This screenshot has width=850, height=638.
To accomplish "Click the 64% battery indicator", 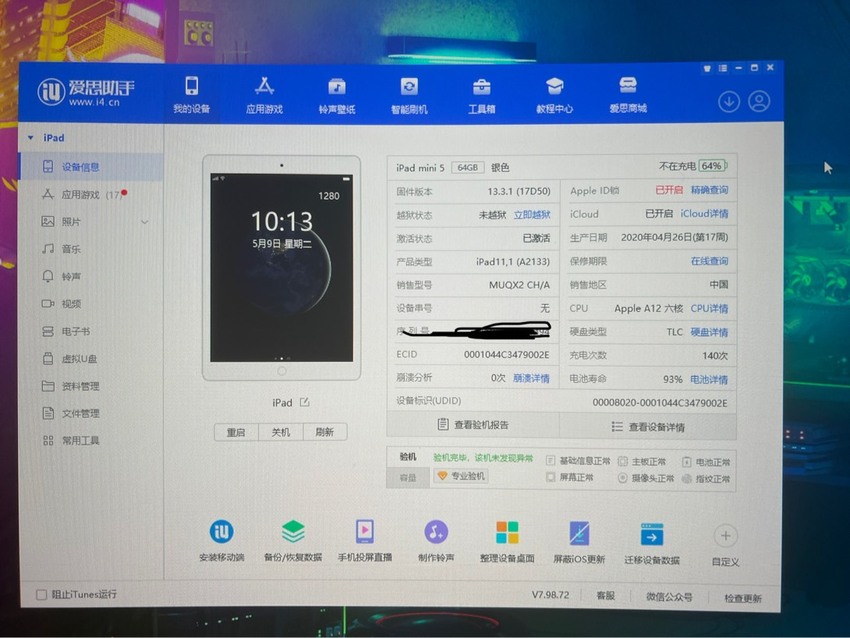I will click(x=712, y=165).
